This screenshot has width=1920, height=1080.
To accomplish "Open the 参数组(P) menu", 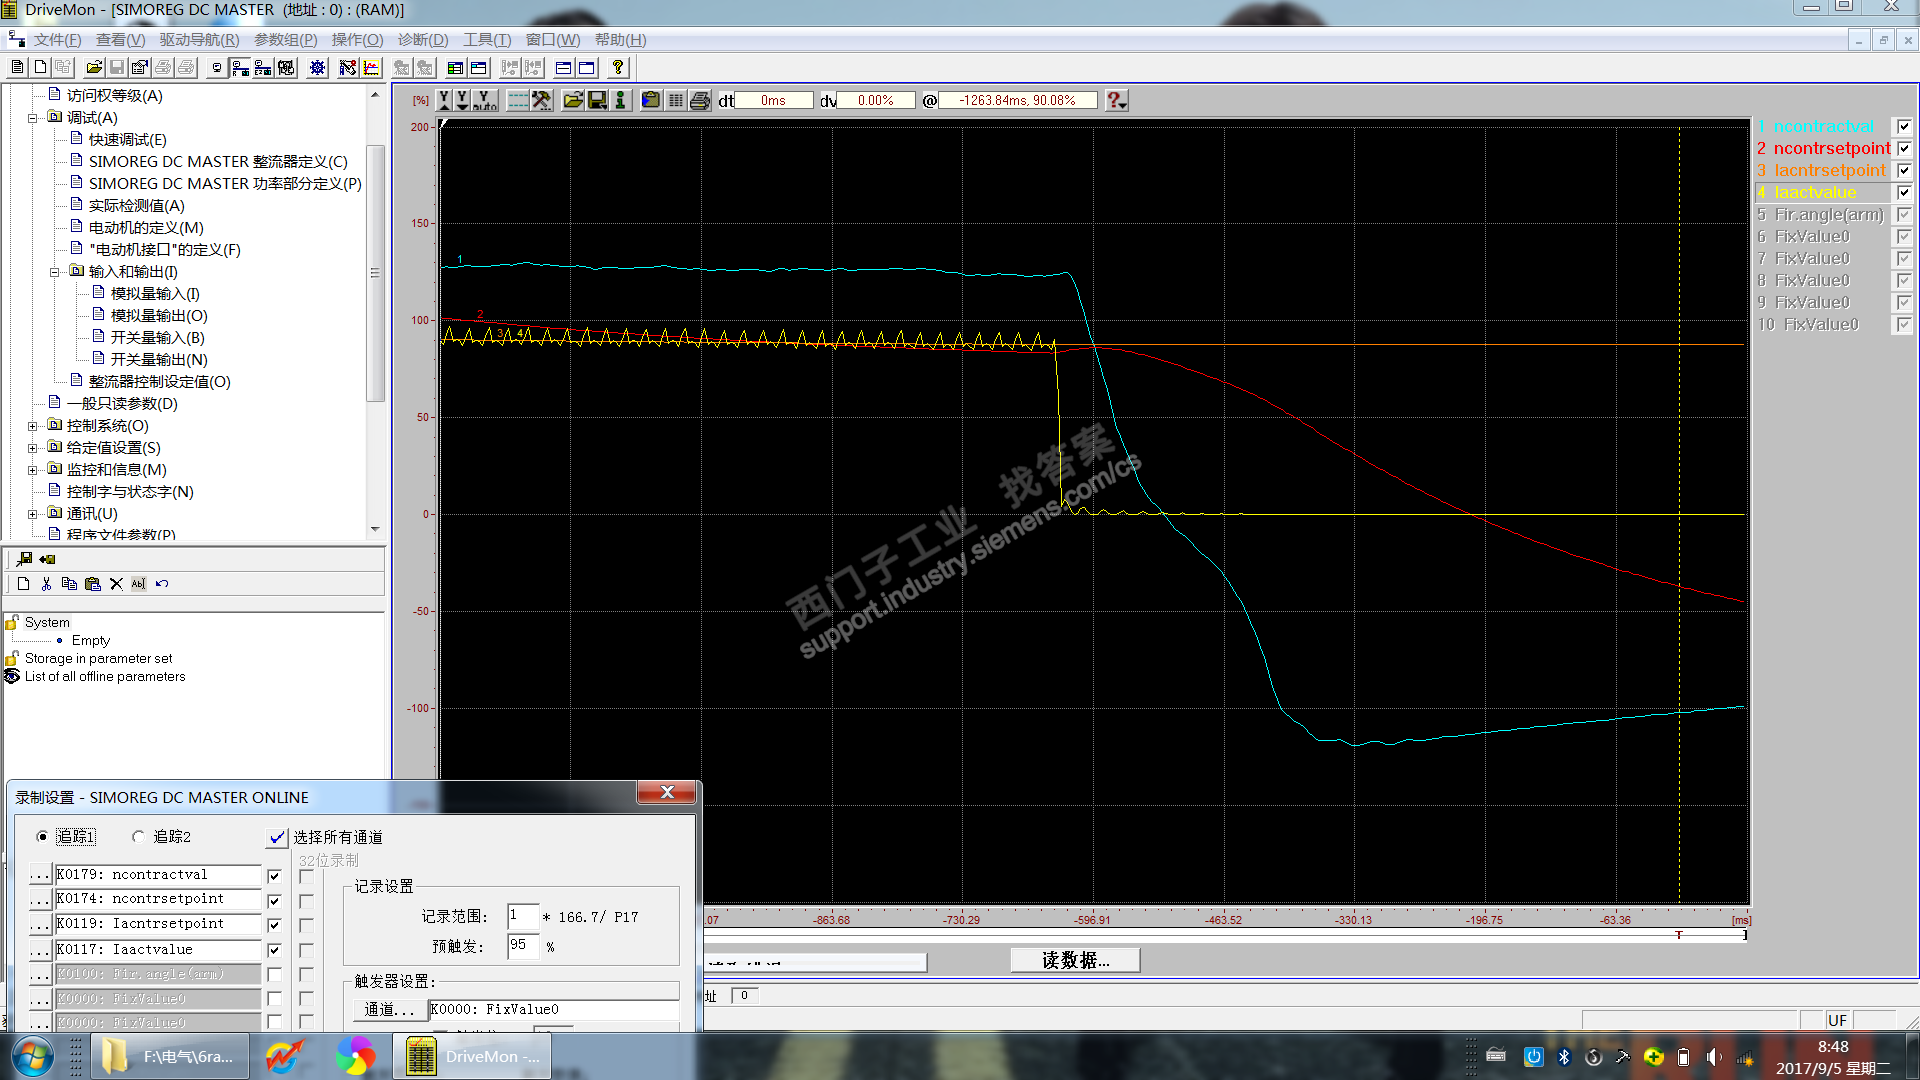I will pyautogui.click(x=285, y=40).
